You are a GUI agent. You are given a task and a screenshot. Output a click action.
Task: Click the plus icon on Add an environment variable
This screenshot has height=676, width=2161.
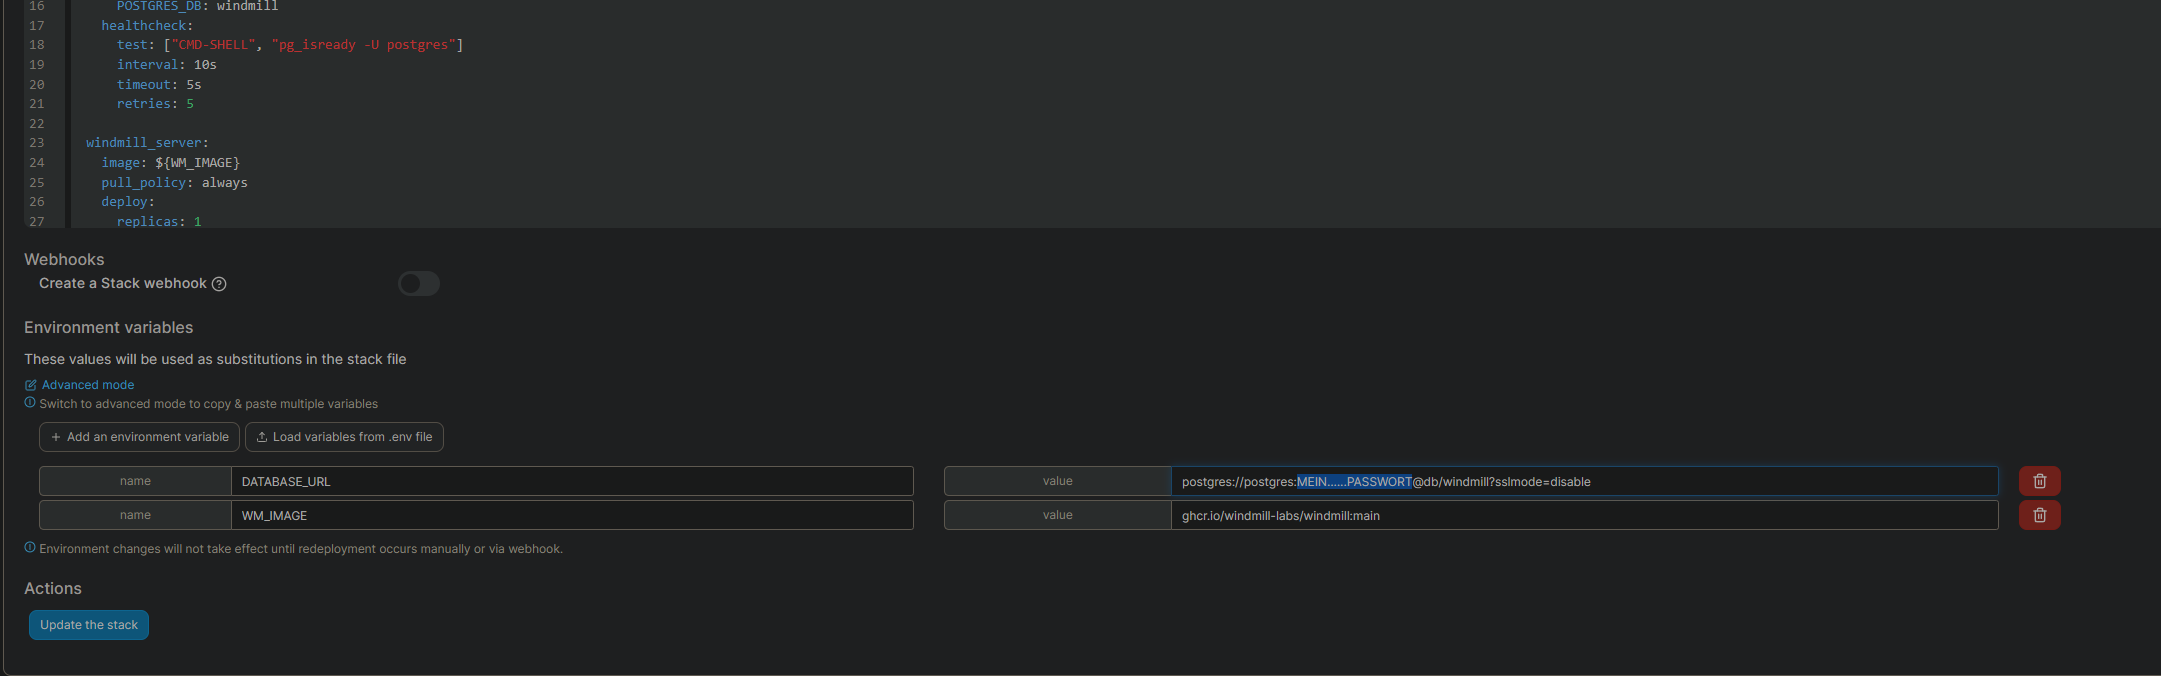click(x=56, y=437)
